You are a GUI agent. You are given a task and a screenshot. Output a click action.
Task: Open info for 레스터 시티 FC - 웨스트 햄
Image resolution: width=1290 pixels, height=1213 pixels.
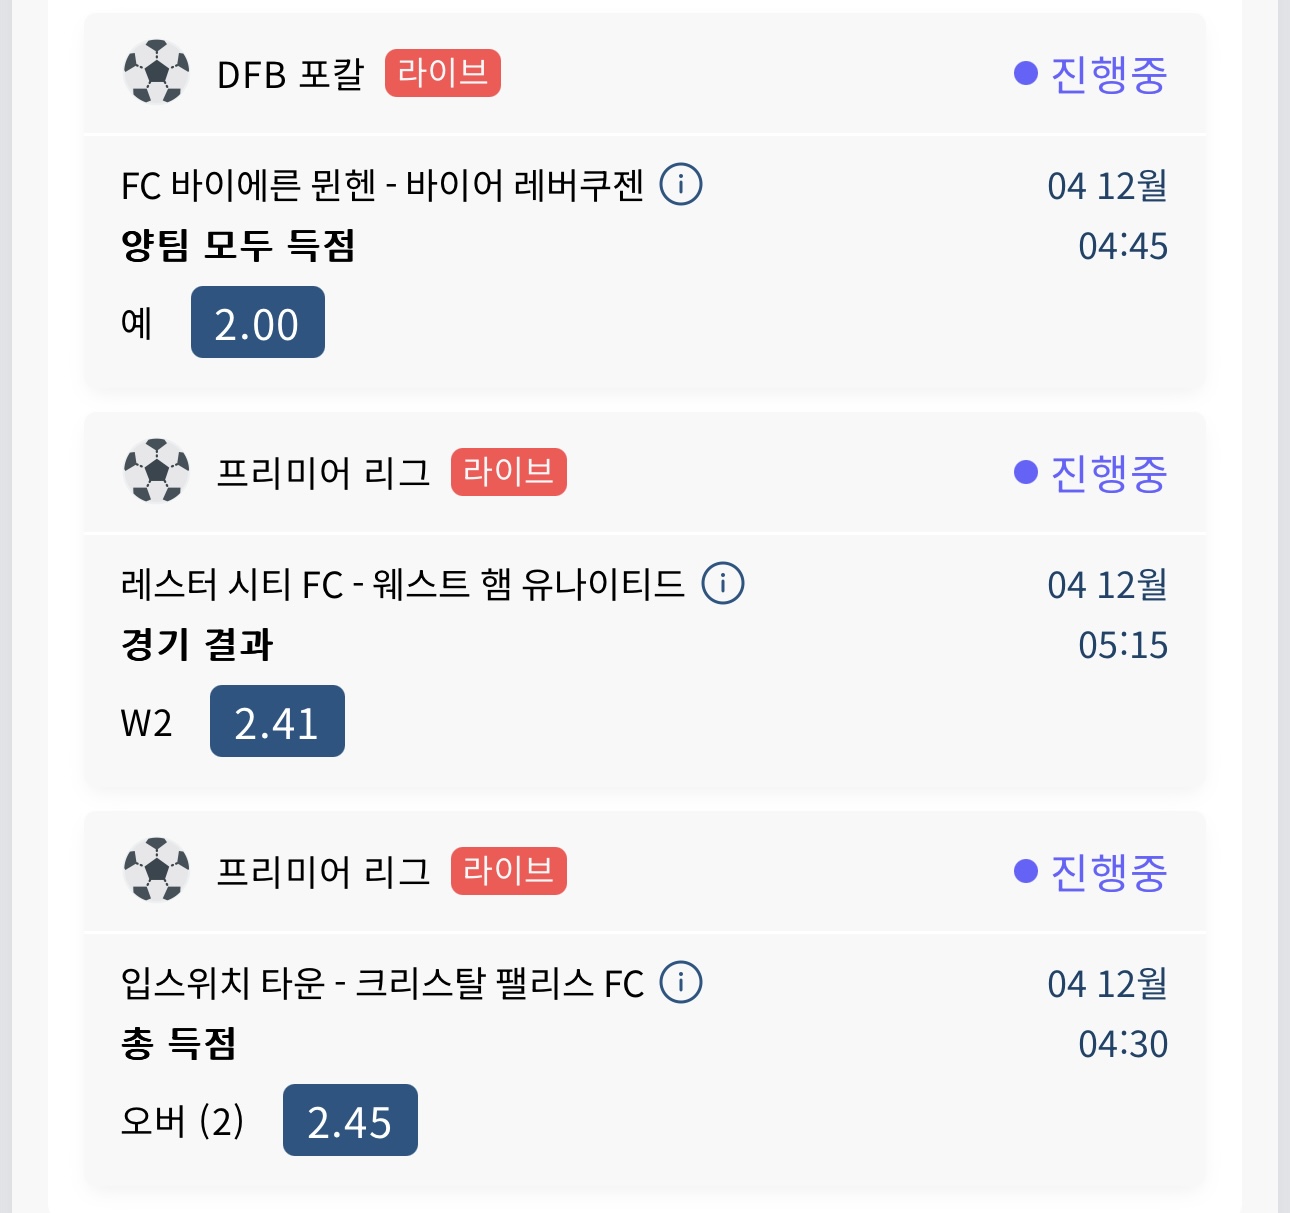tap(723, 583)
